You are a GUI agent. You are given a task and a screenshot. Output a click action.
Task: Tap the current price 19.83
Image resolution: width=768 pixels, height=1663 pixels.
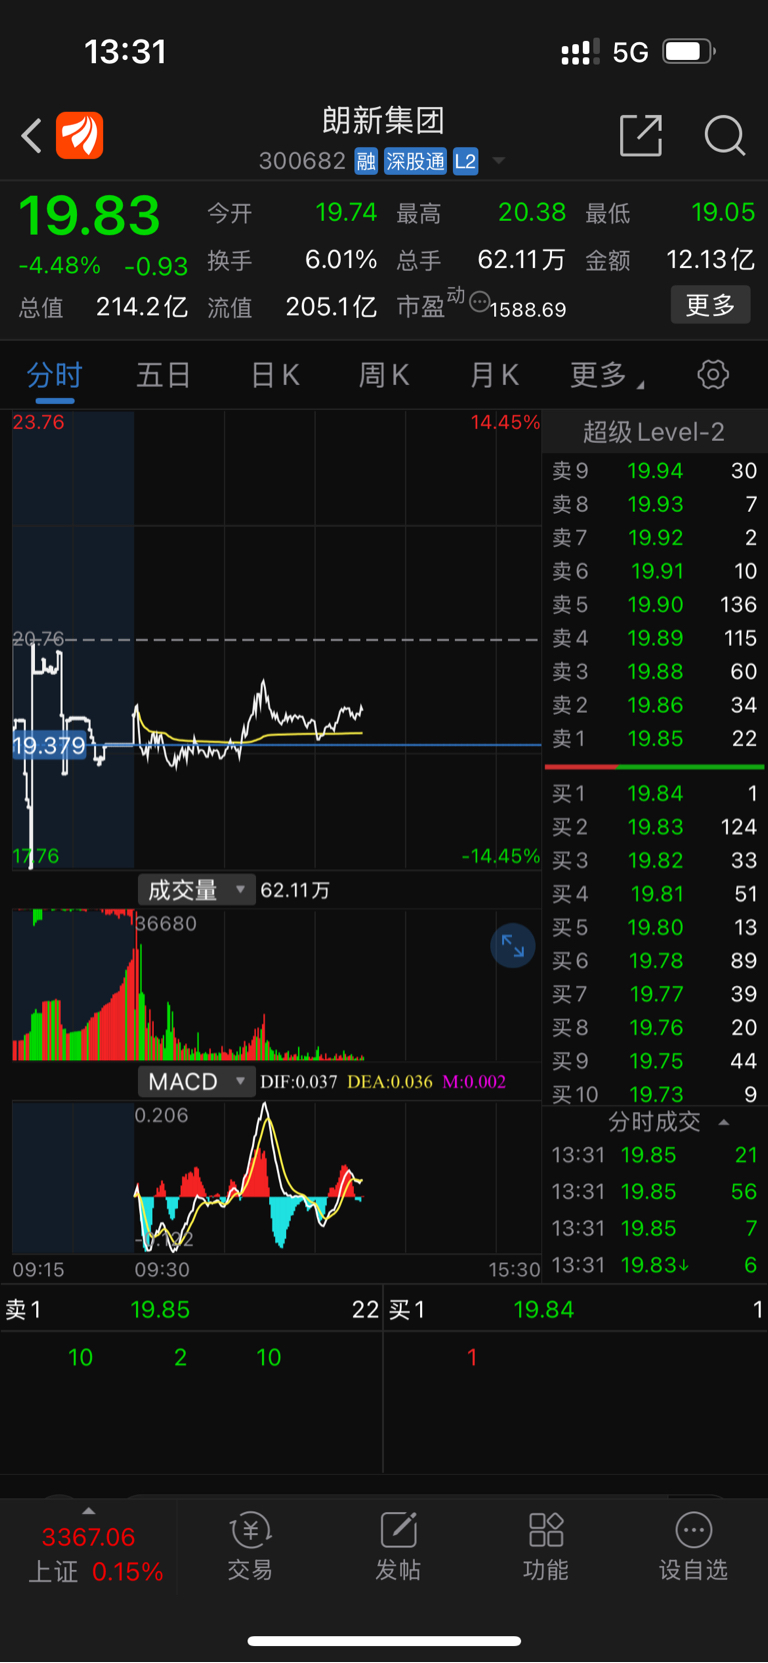[90, 215]
